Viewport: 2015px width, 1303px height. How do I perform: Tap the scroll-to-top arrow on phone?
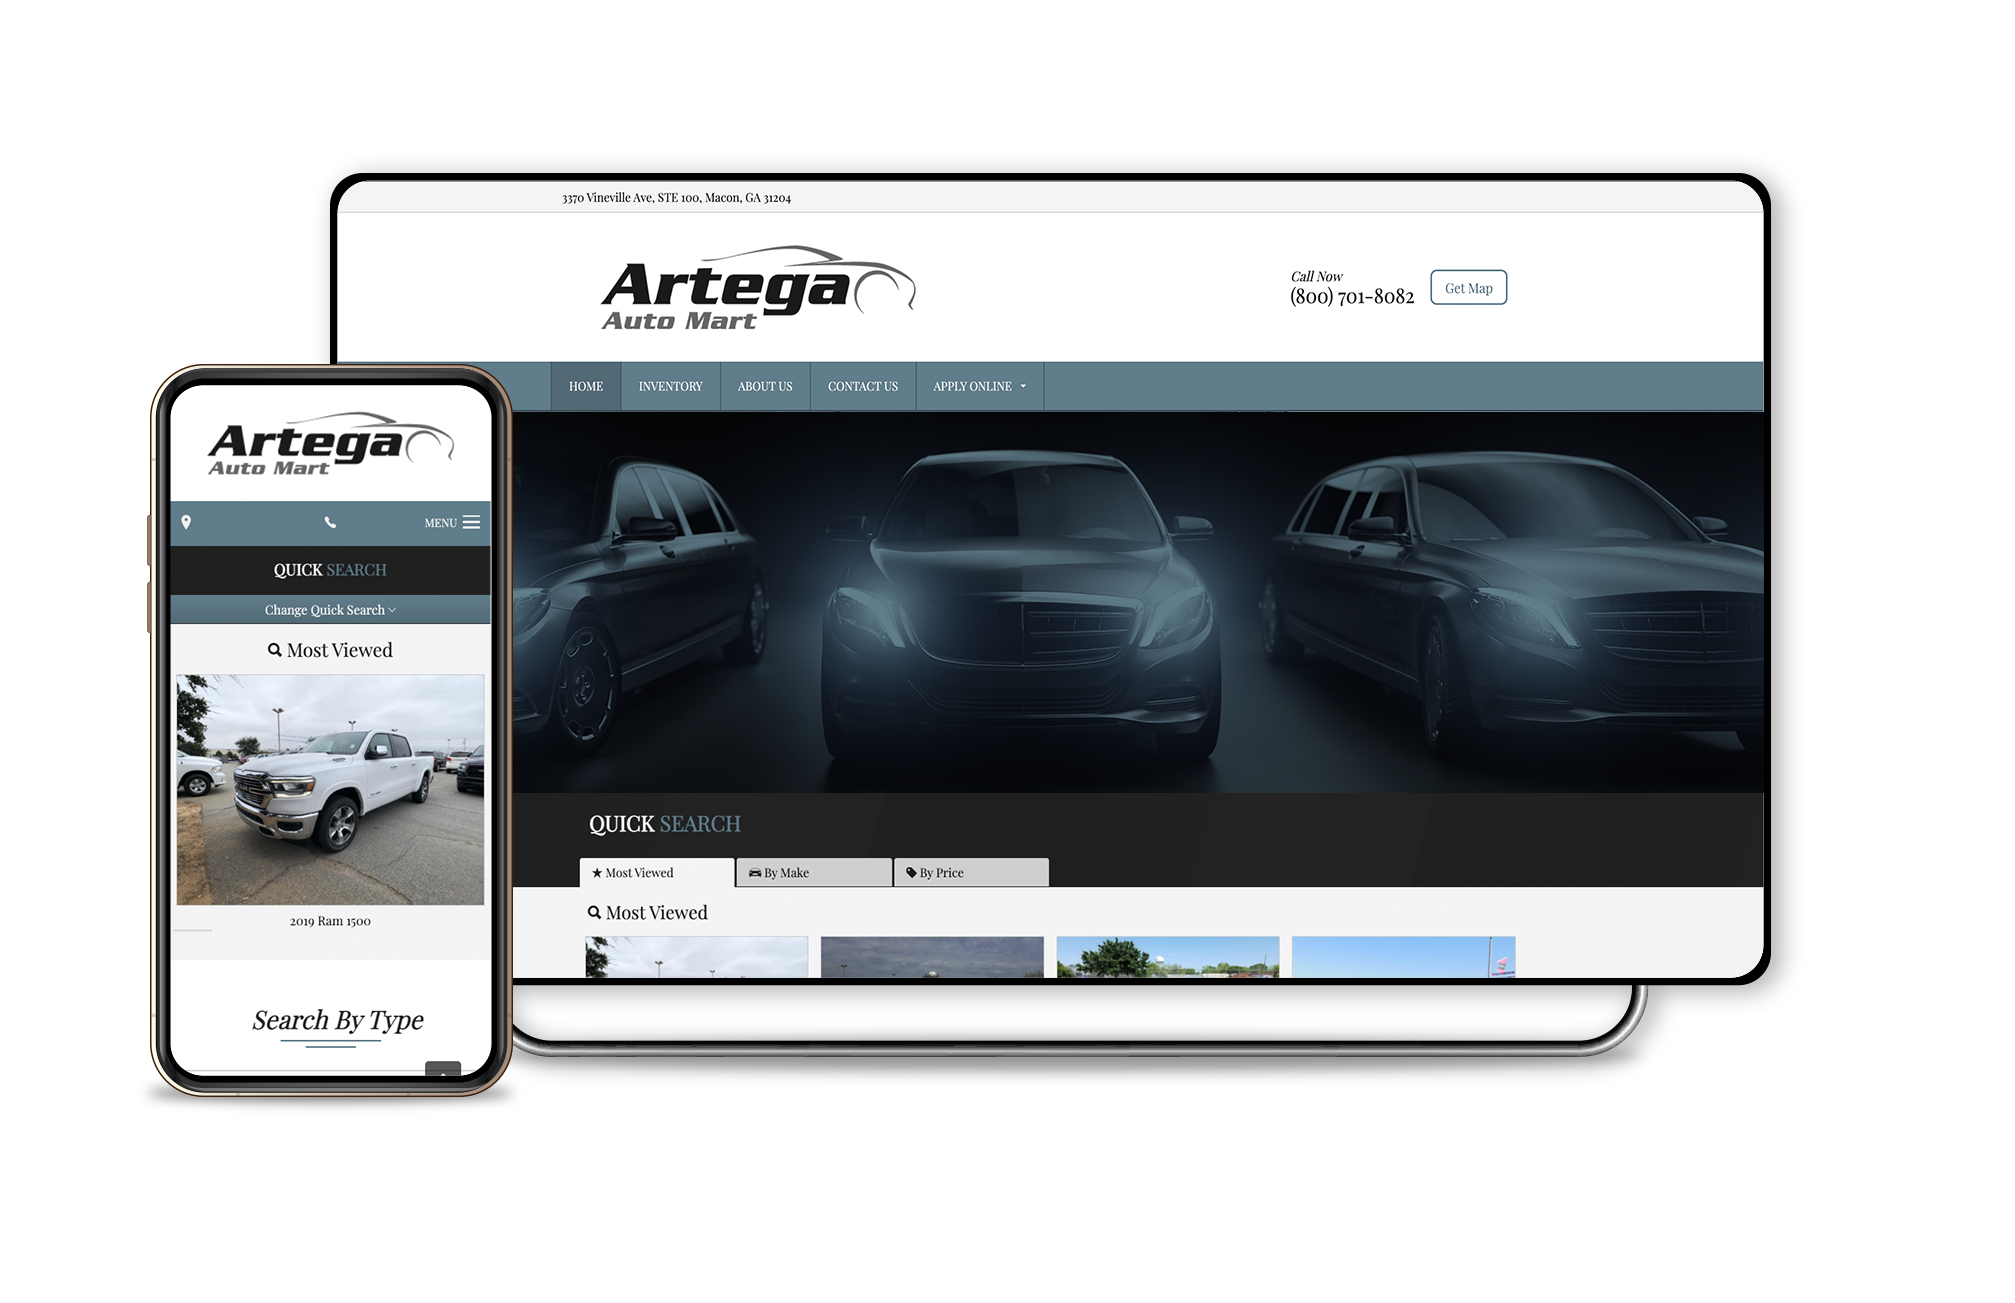[x=443, y=1070]
